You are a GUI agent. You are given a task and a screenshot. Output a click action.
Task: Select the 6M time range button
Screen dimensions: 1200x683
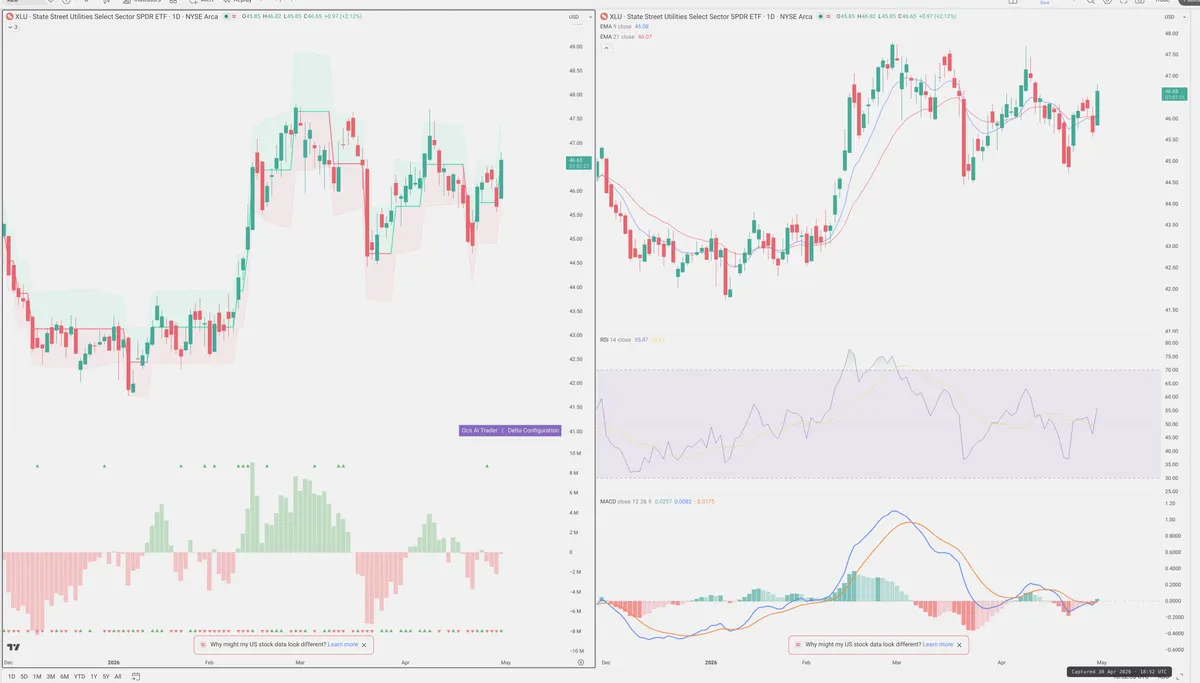pos(64,676)
